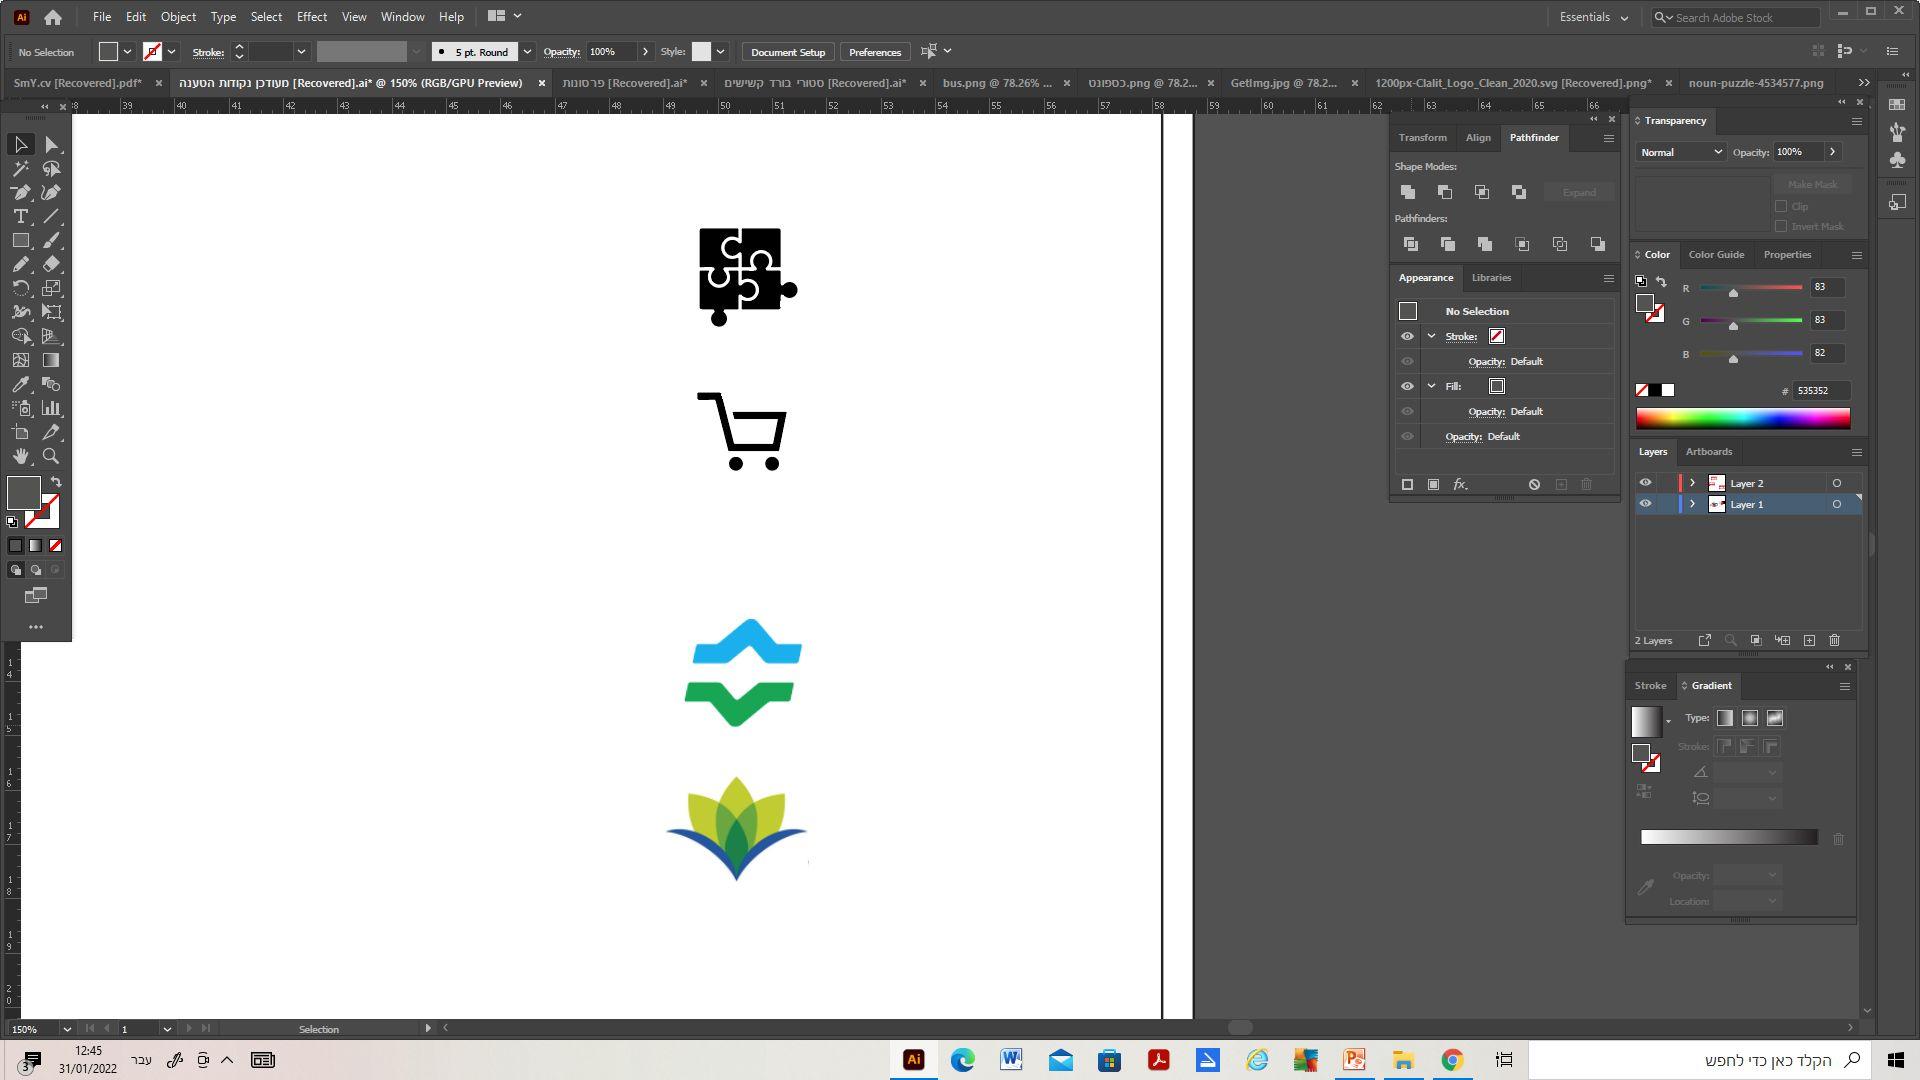Screen dimensions: 1920x1080
Task: Toggle Stroke visibility in Appearance panel
Action: [1407, 337]
